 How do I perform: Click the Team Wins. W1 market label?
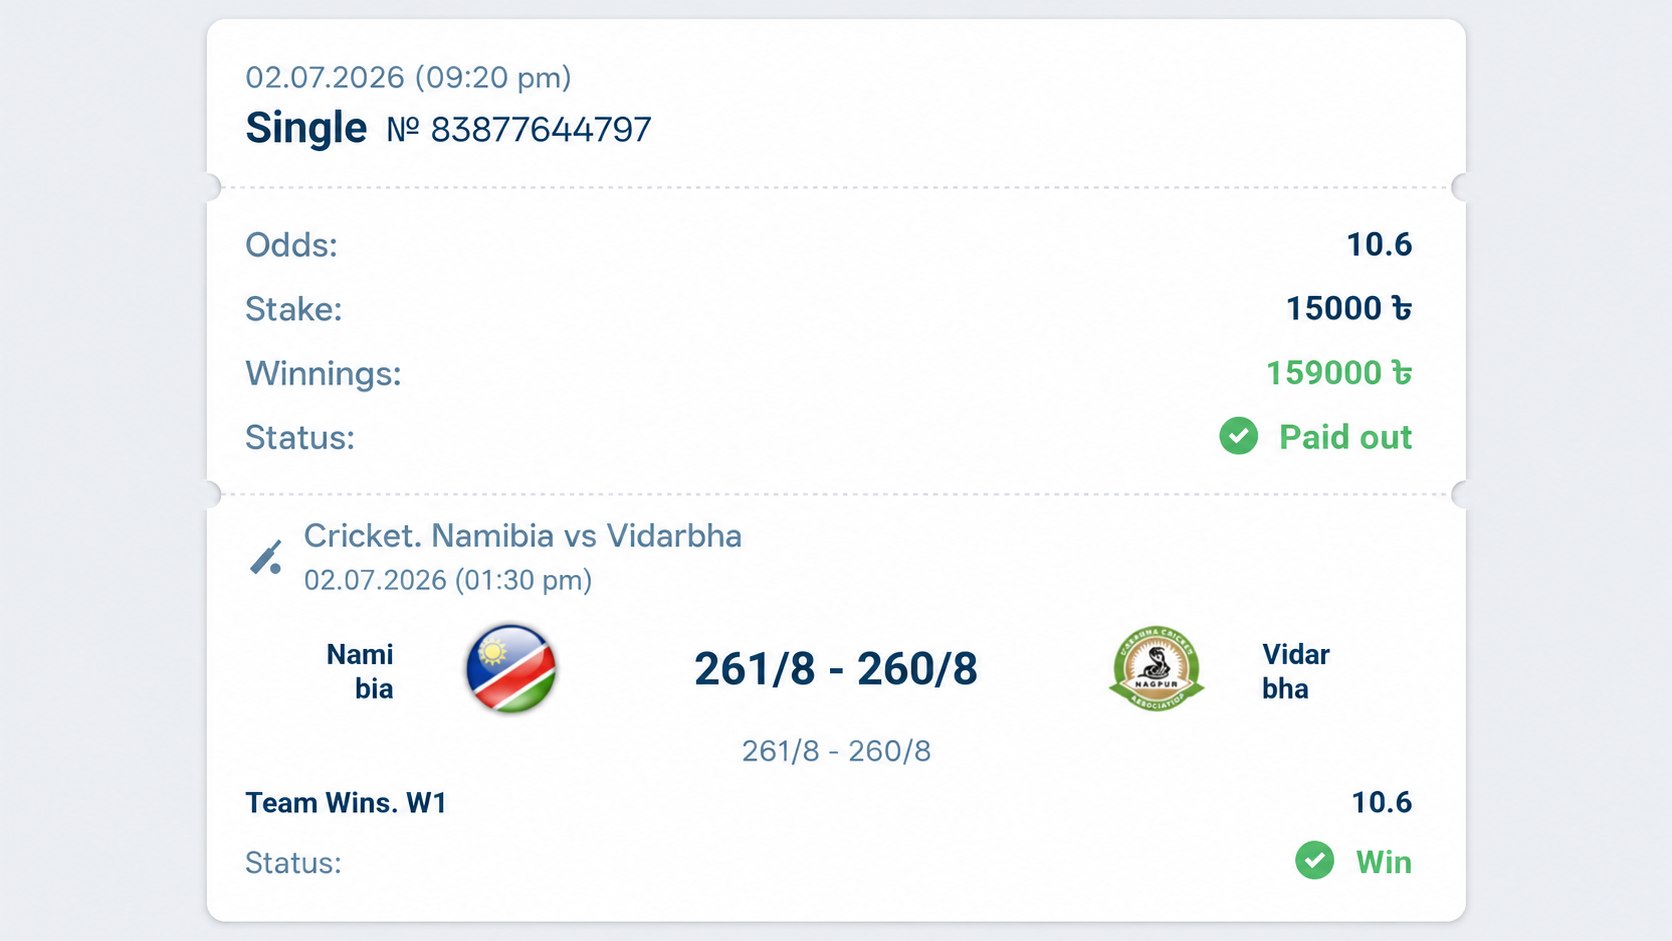(x=346, y=803)
